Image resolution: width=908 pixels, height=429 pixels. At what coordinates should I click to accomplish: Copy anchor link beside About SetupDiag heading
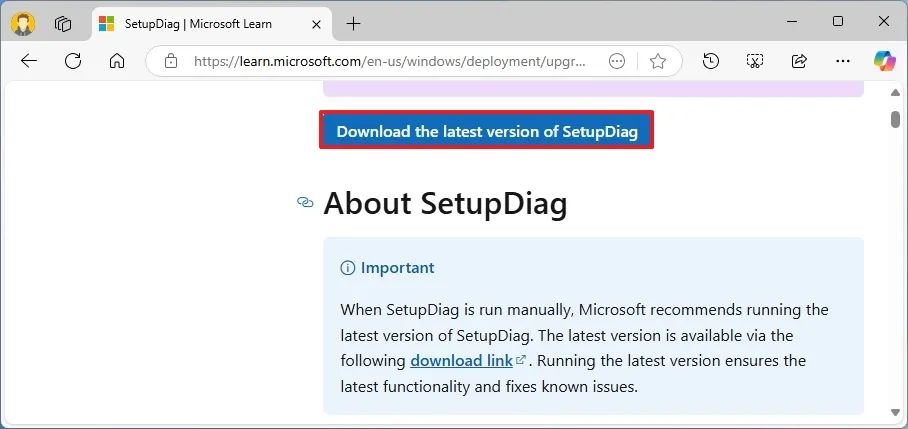pos(305,203)
